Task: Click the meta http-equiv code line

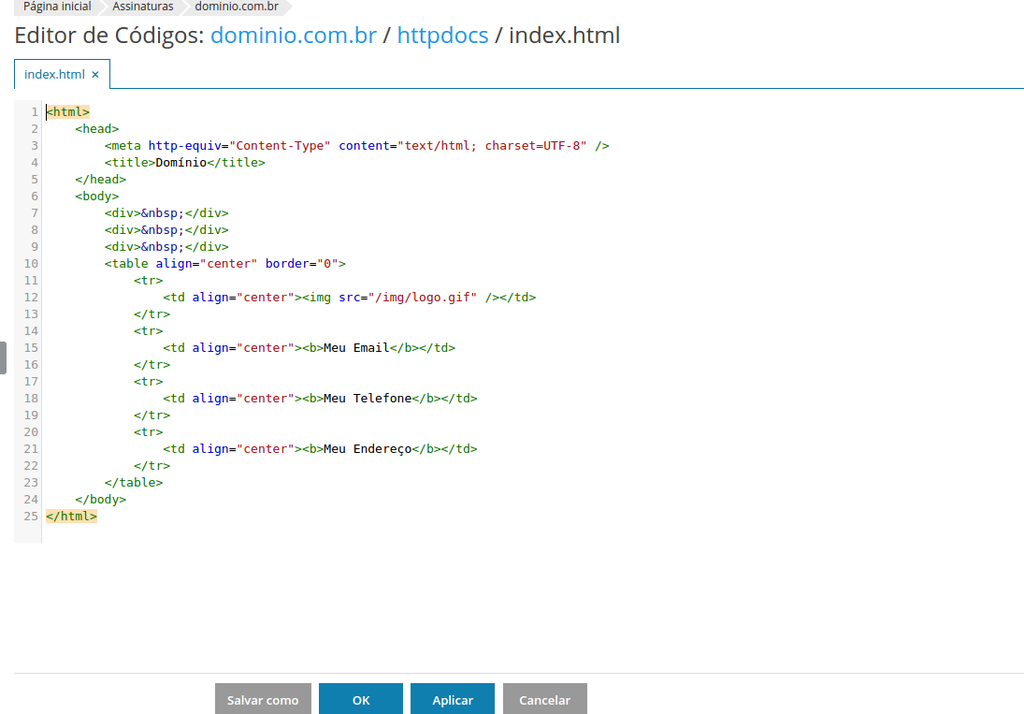Action: (x=356, y=145)
